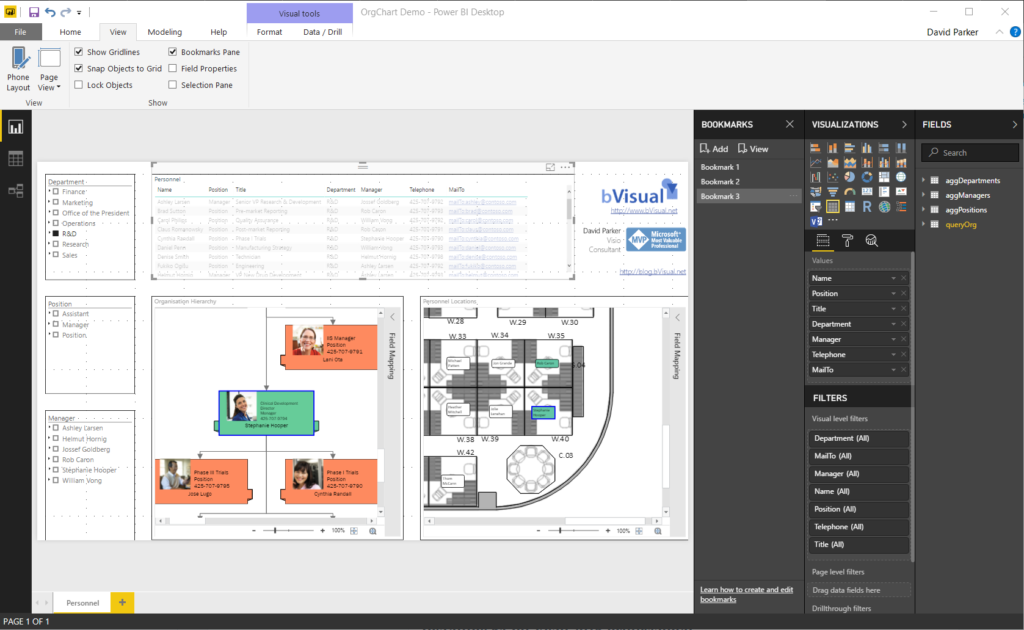The image size is (1024, 630).
Task: Choose the donut chart visual
Action: click(x=867, y=177)
